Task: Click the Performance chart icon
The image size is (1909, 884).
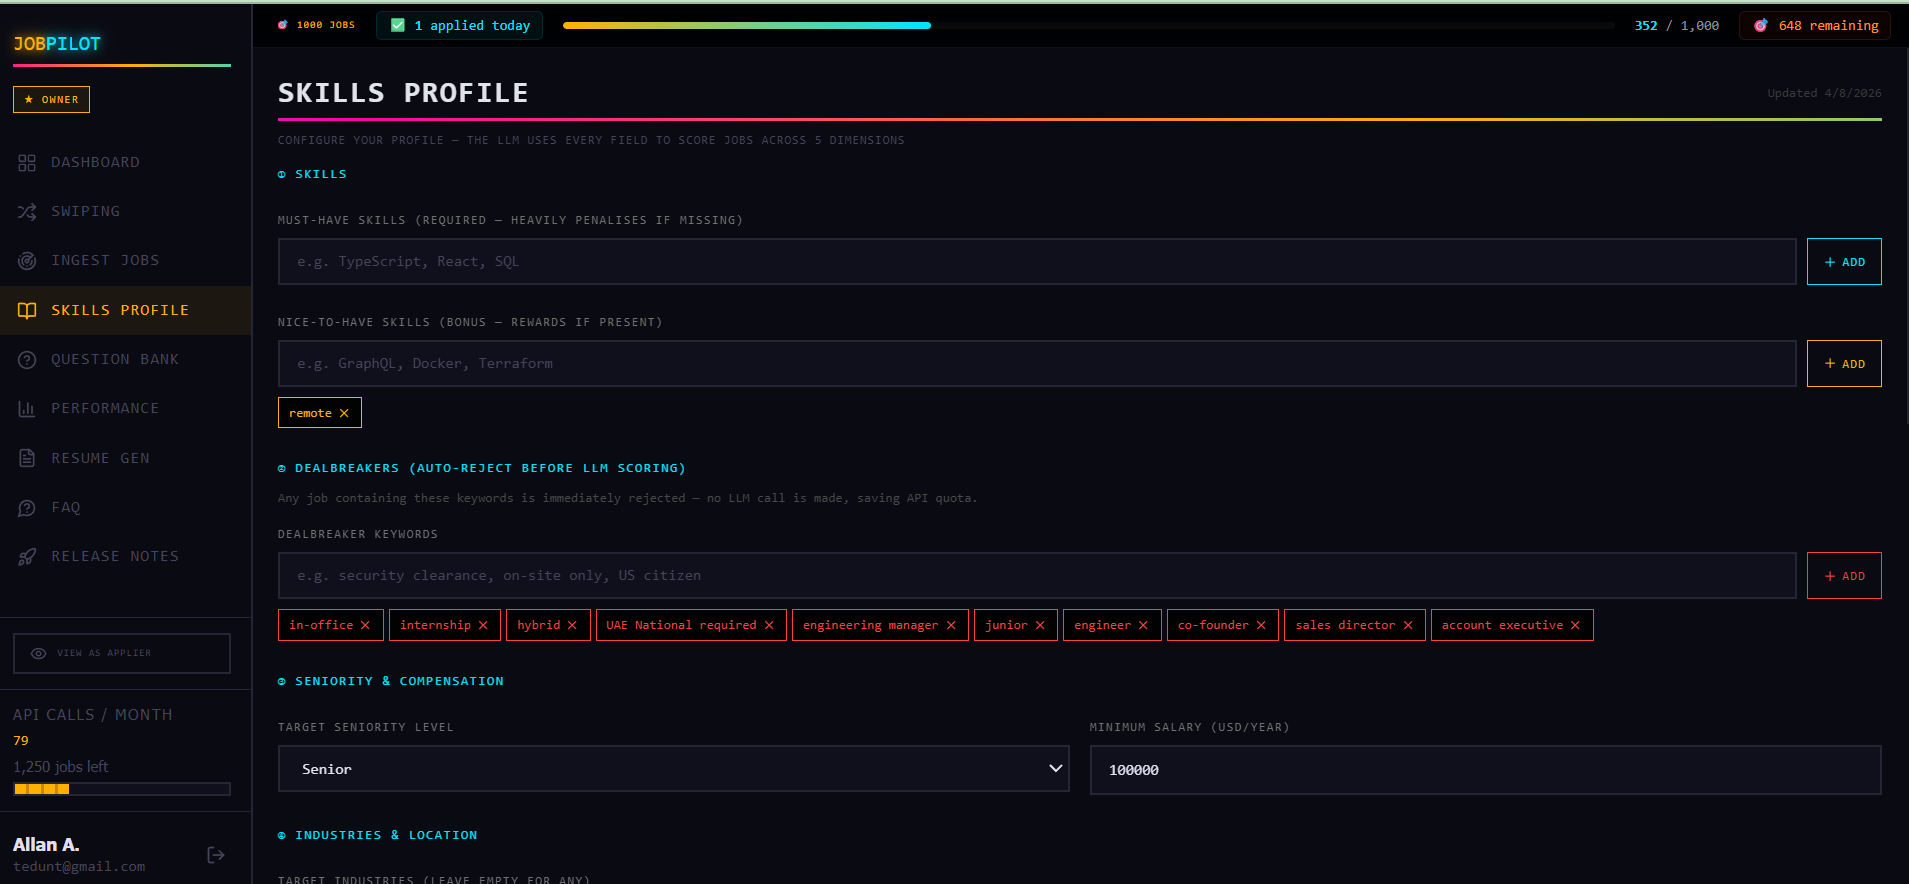Action: click(27, 409)
